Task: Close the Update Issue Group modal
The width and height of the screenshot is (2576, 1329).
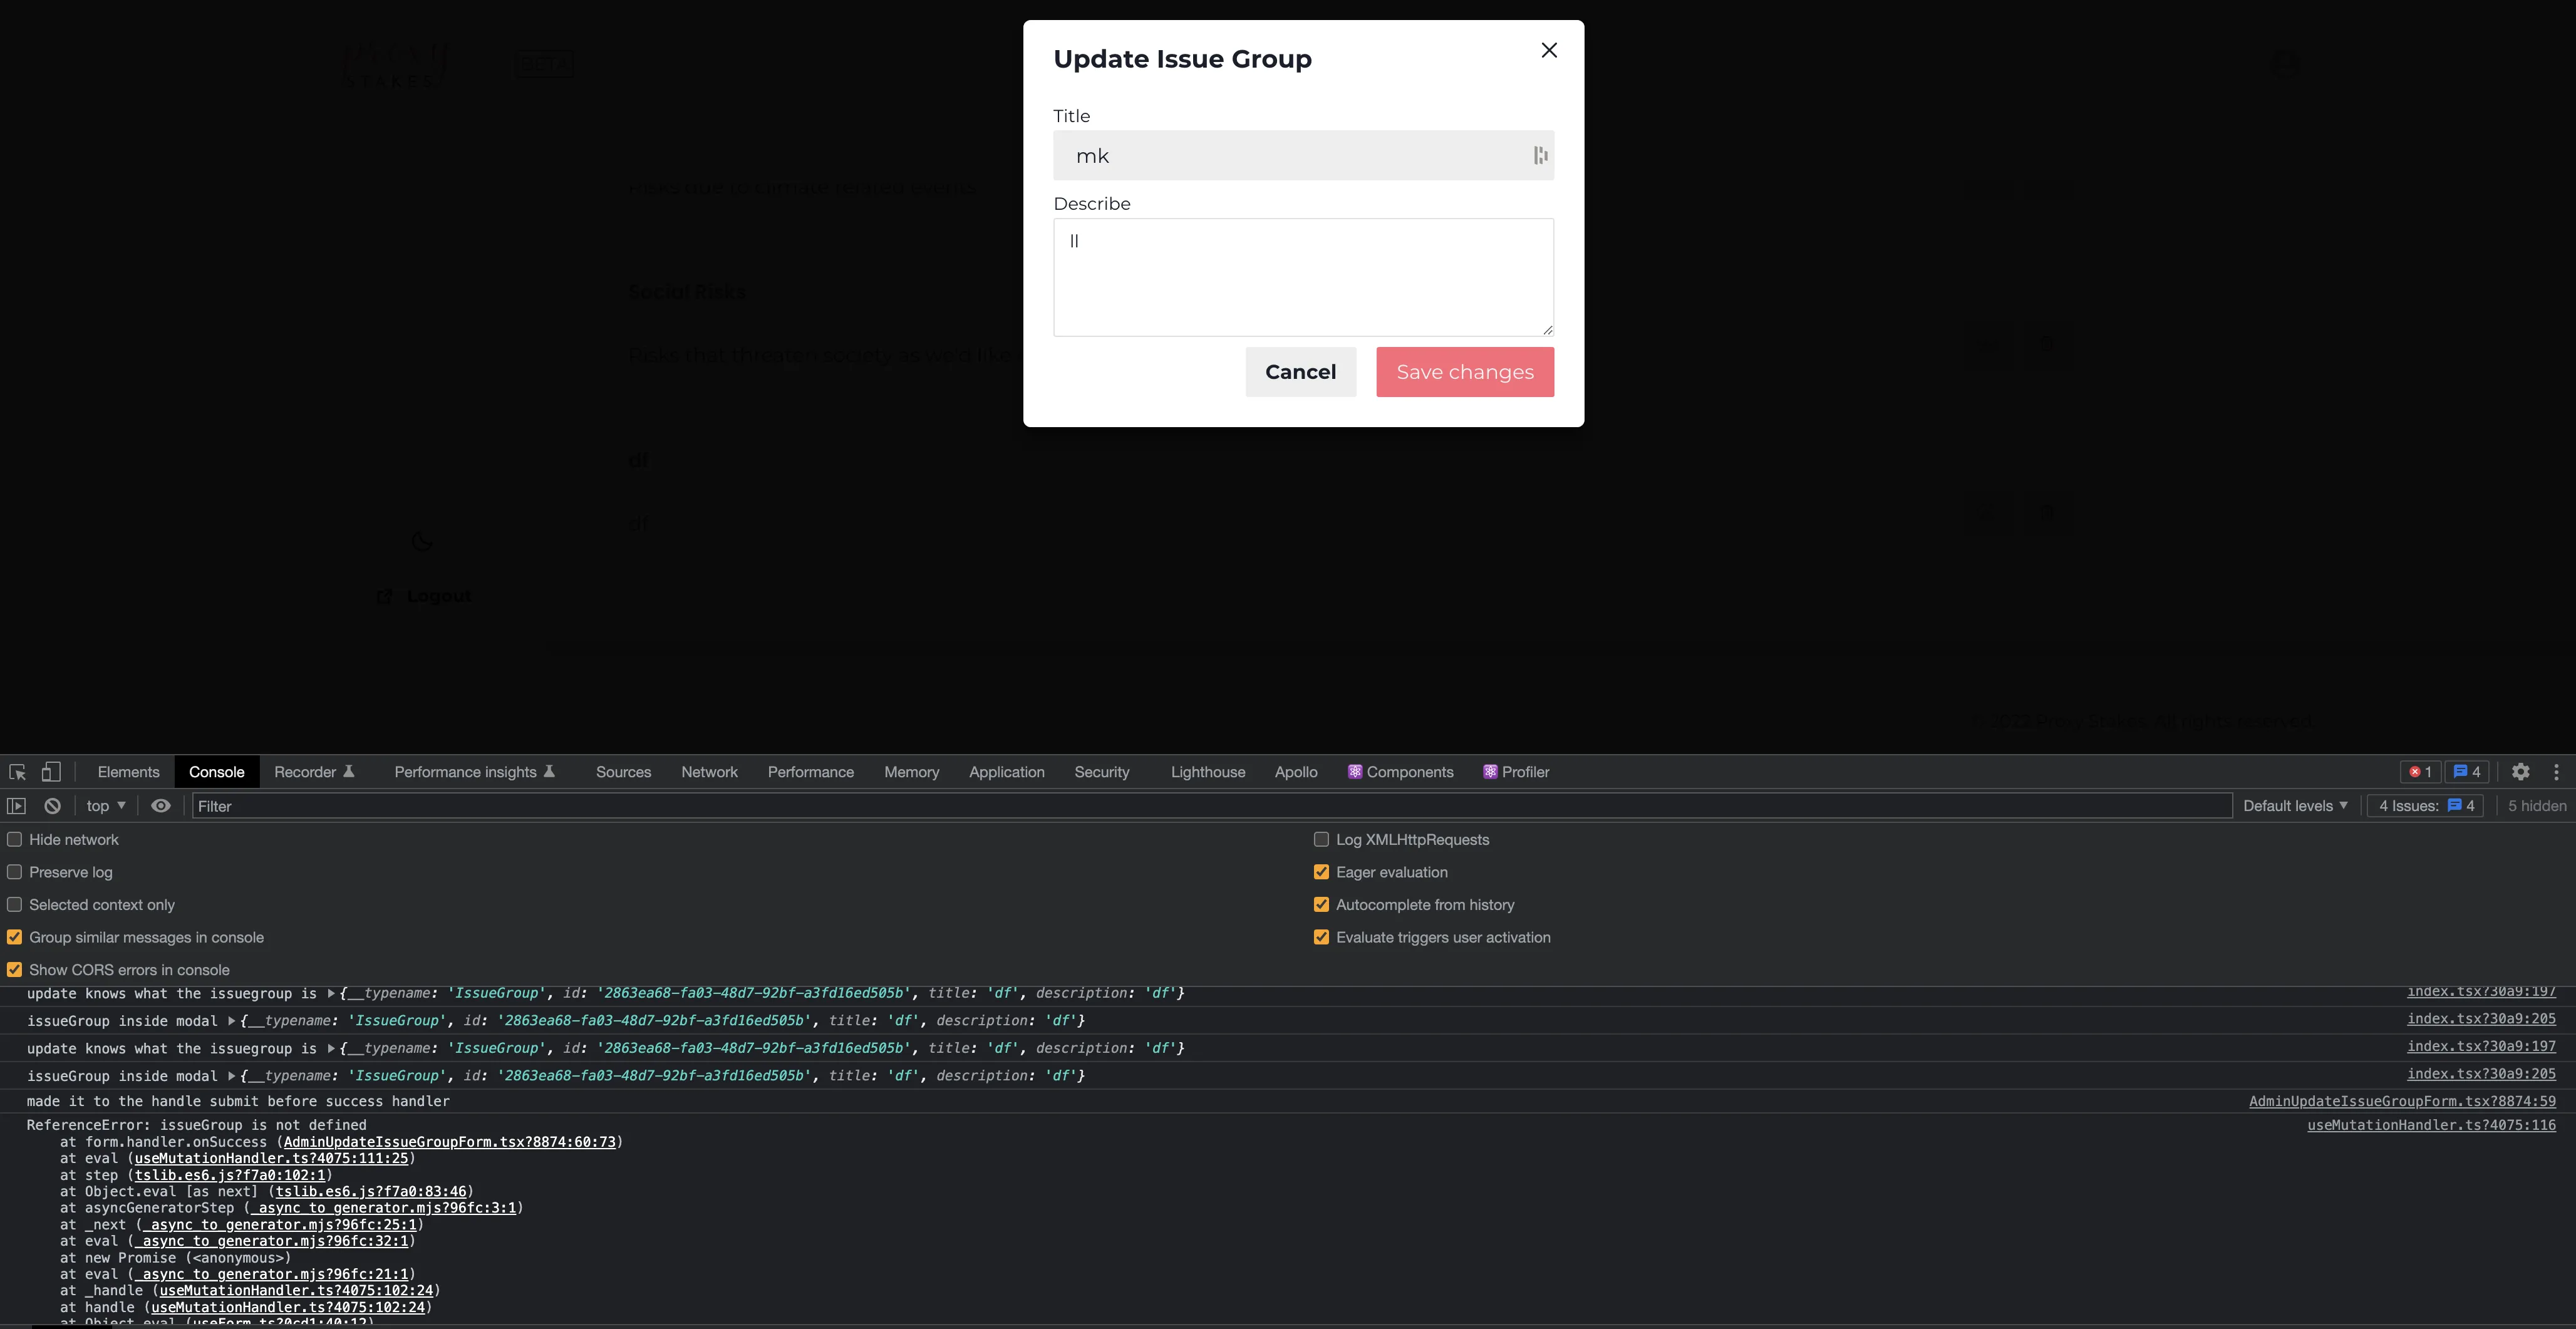Action: click(1549, 50)
